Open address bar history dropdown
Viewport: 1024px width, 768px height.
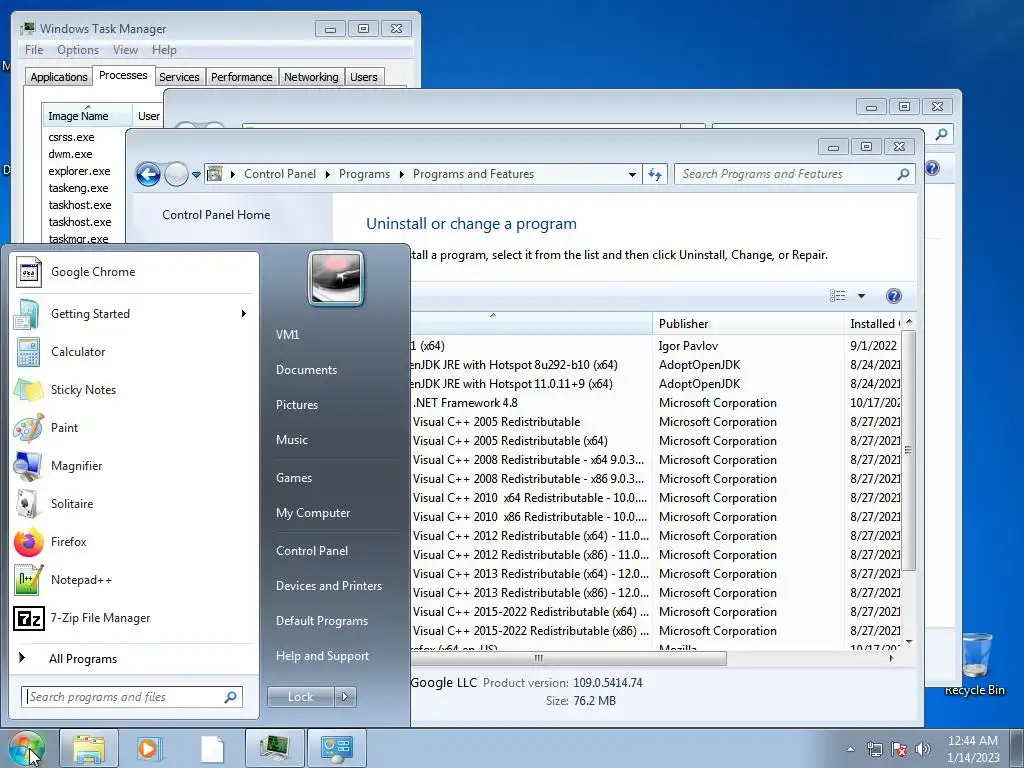click(x=632, y=174)
